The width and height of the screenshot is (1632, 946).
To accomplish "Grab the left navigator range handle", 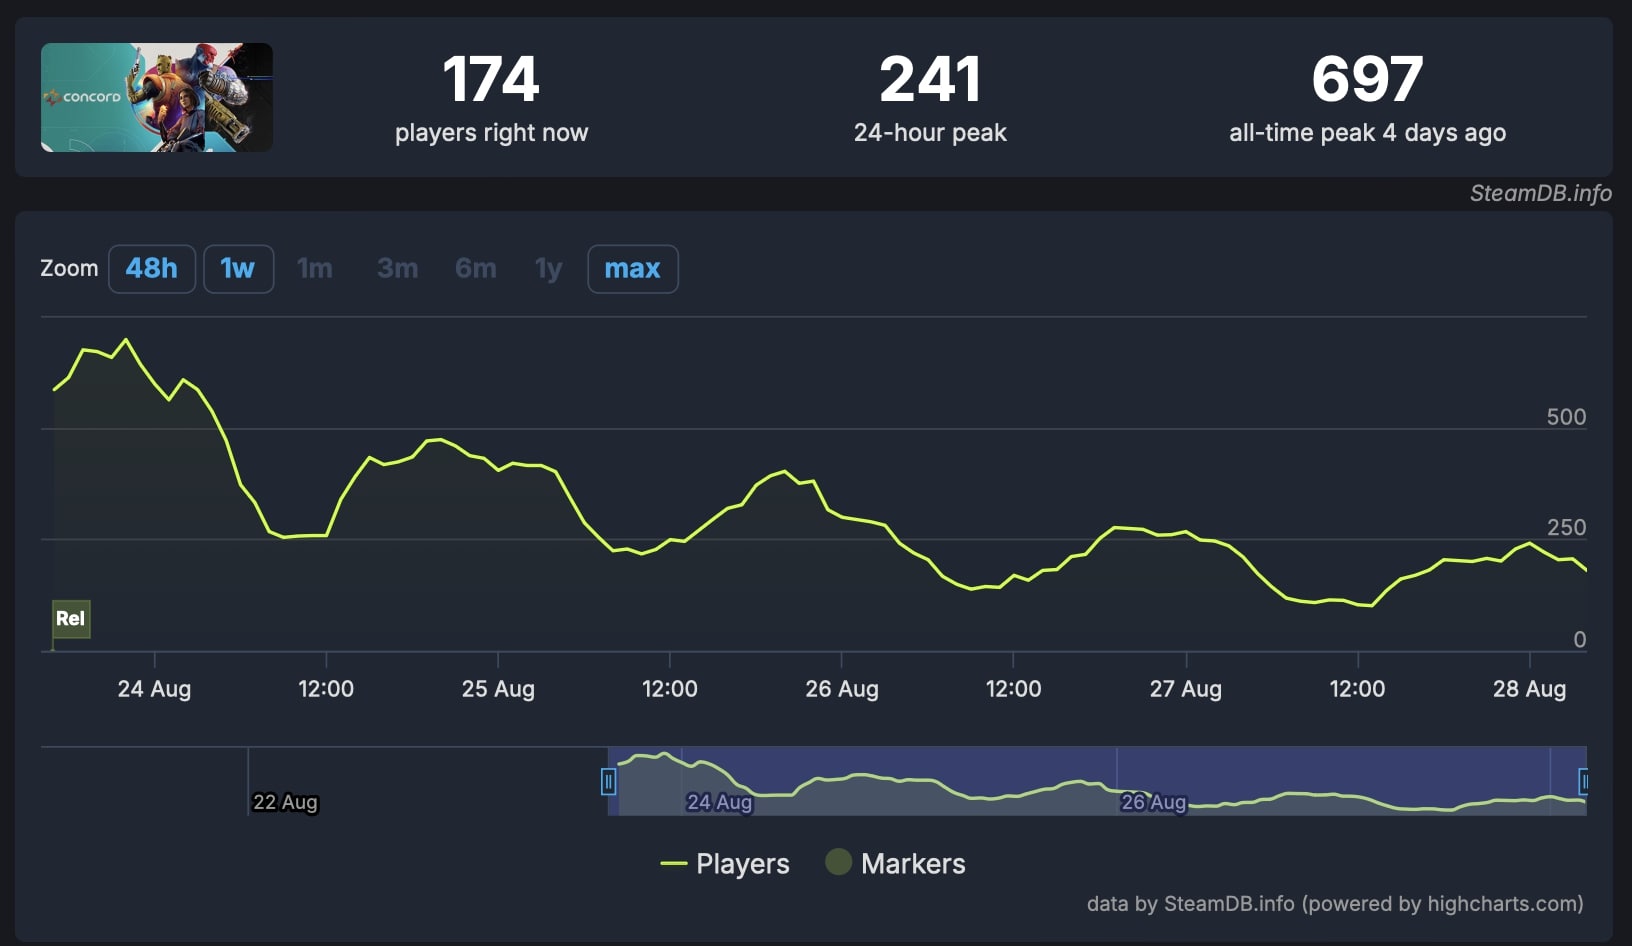I will tap(608, 781).
